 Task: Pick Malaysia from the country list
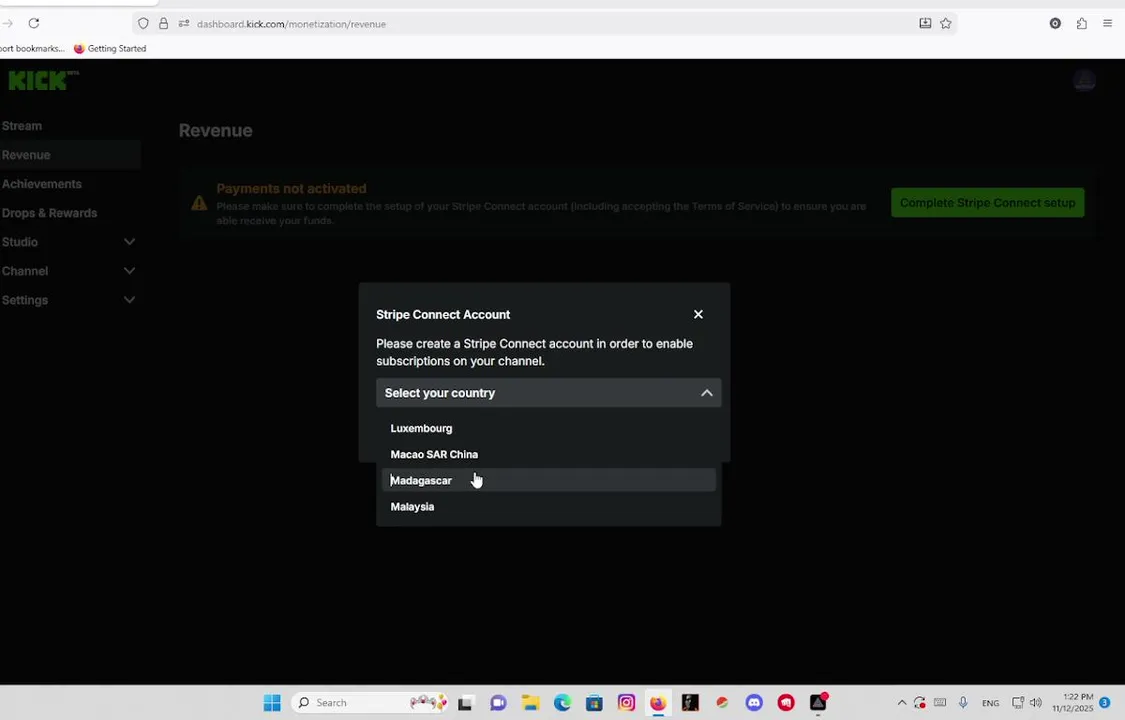[x=548, y=506]
